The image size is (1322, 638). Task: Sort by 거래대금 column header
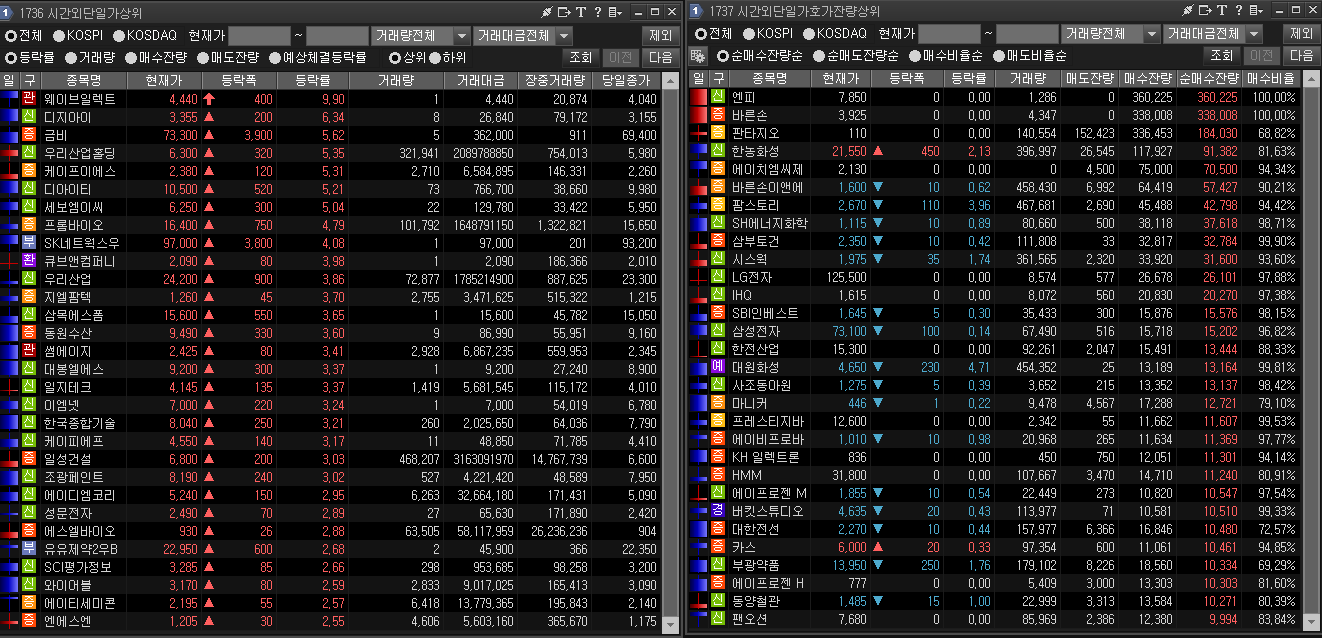(482, 80)
